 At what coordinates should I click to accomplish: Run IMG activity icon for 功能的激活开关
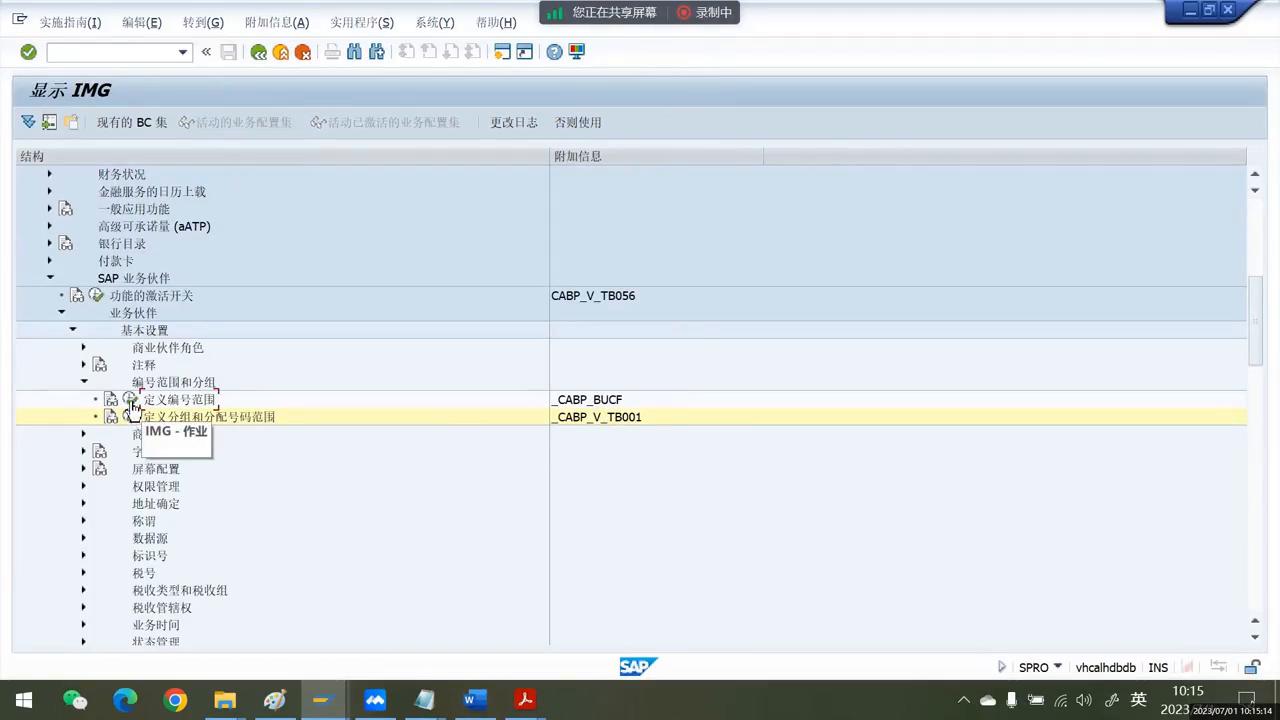(x=96, y=296)
